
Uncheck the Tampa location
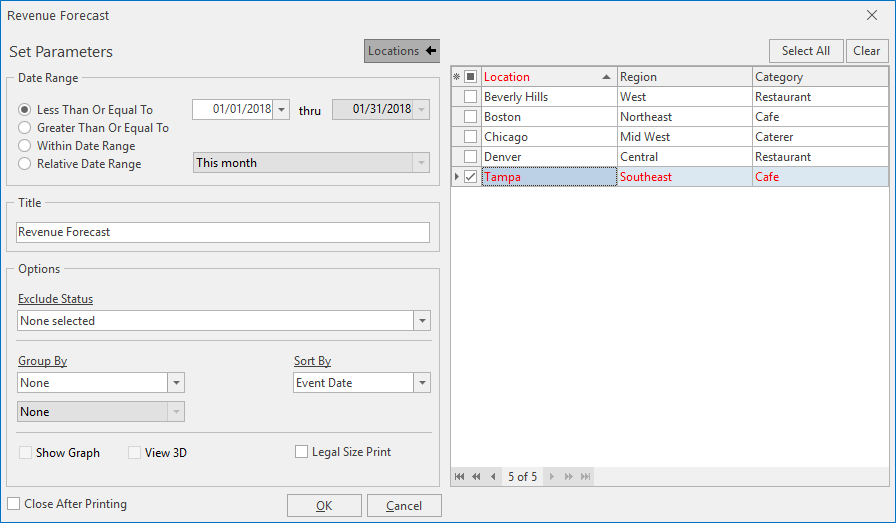click(470, 177)
